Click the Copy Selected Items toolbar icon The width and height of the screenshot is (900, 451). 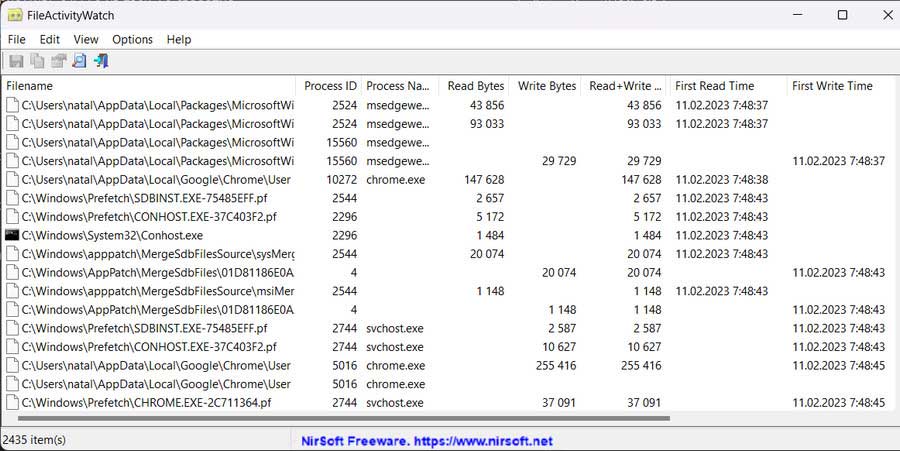point(37,61)
